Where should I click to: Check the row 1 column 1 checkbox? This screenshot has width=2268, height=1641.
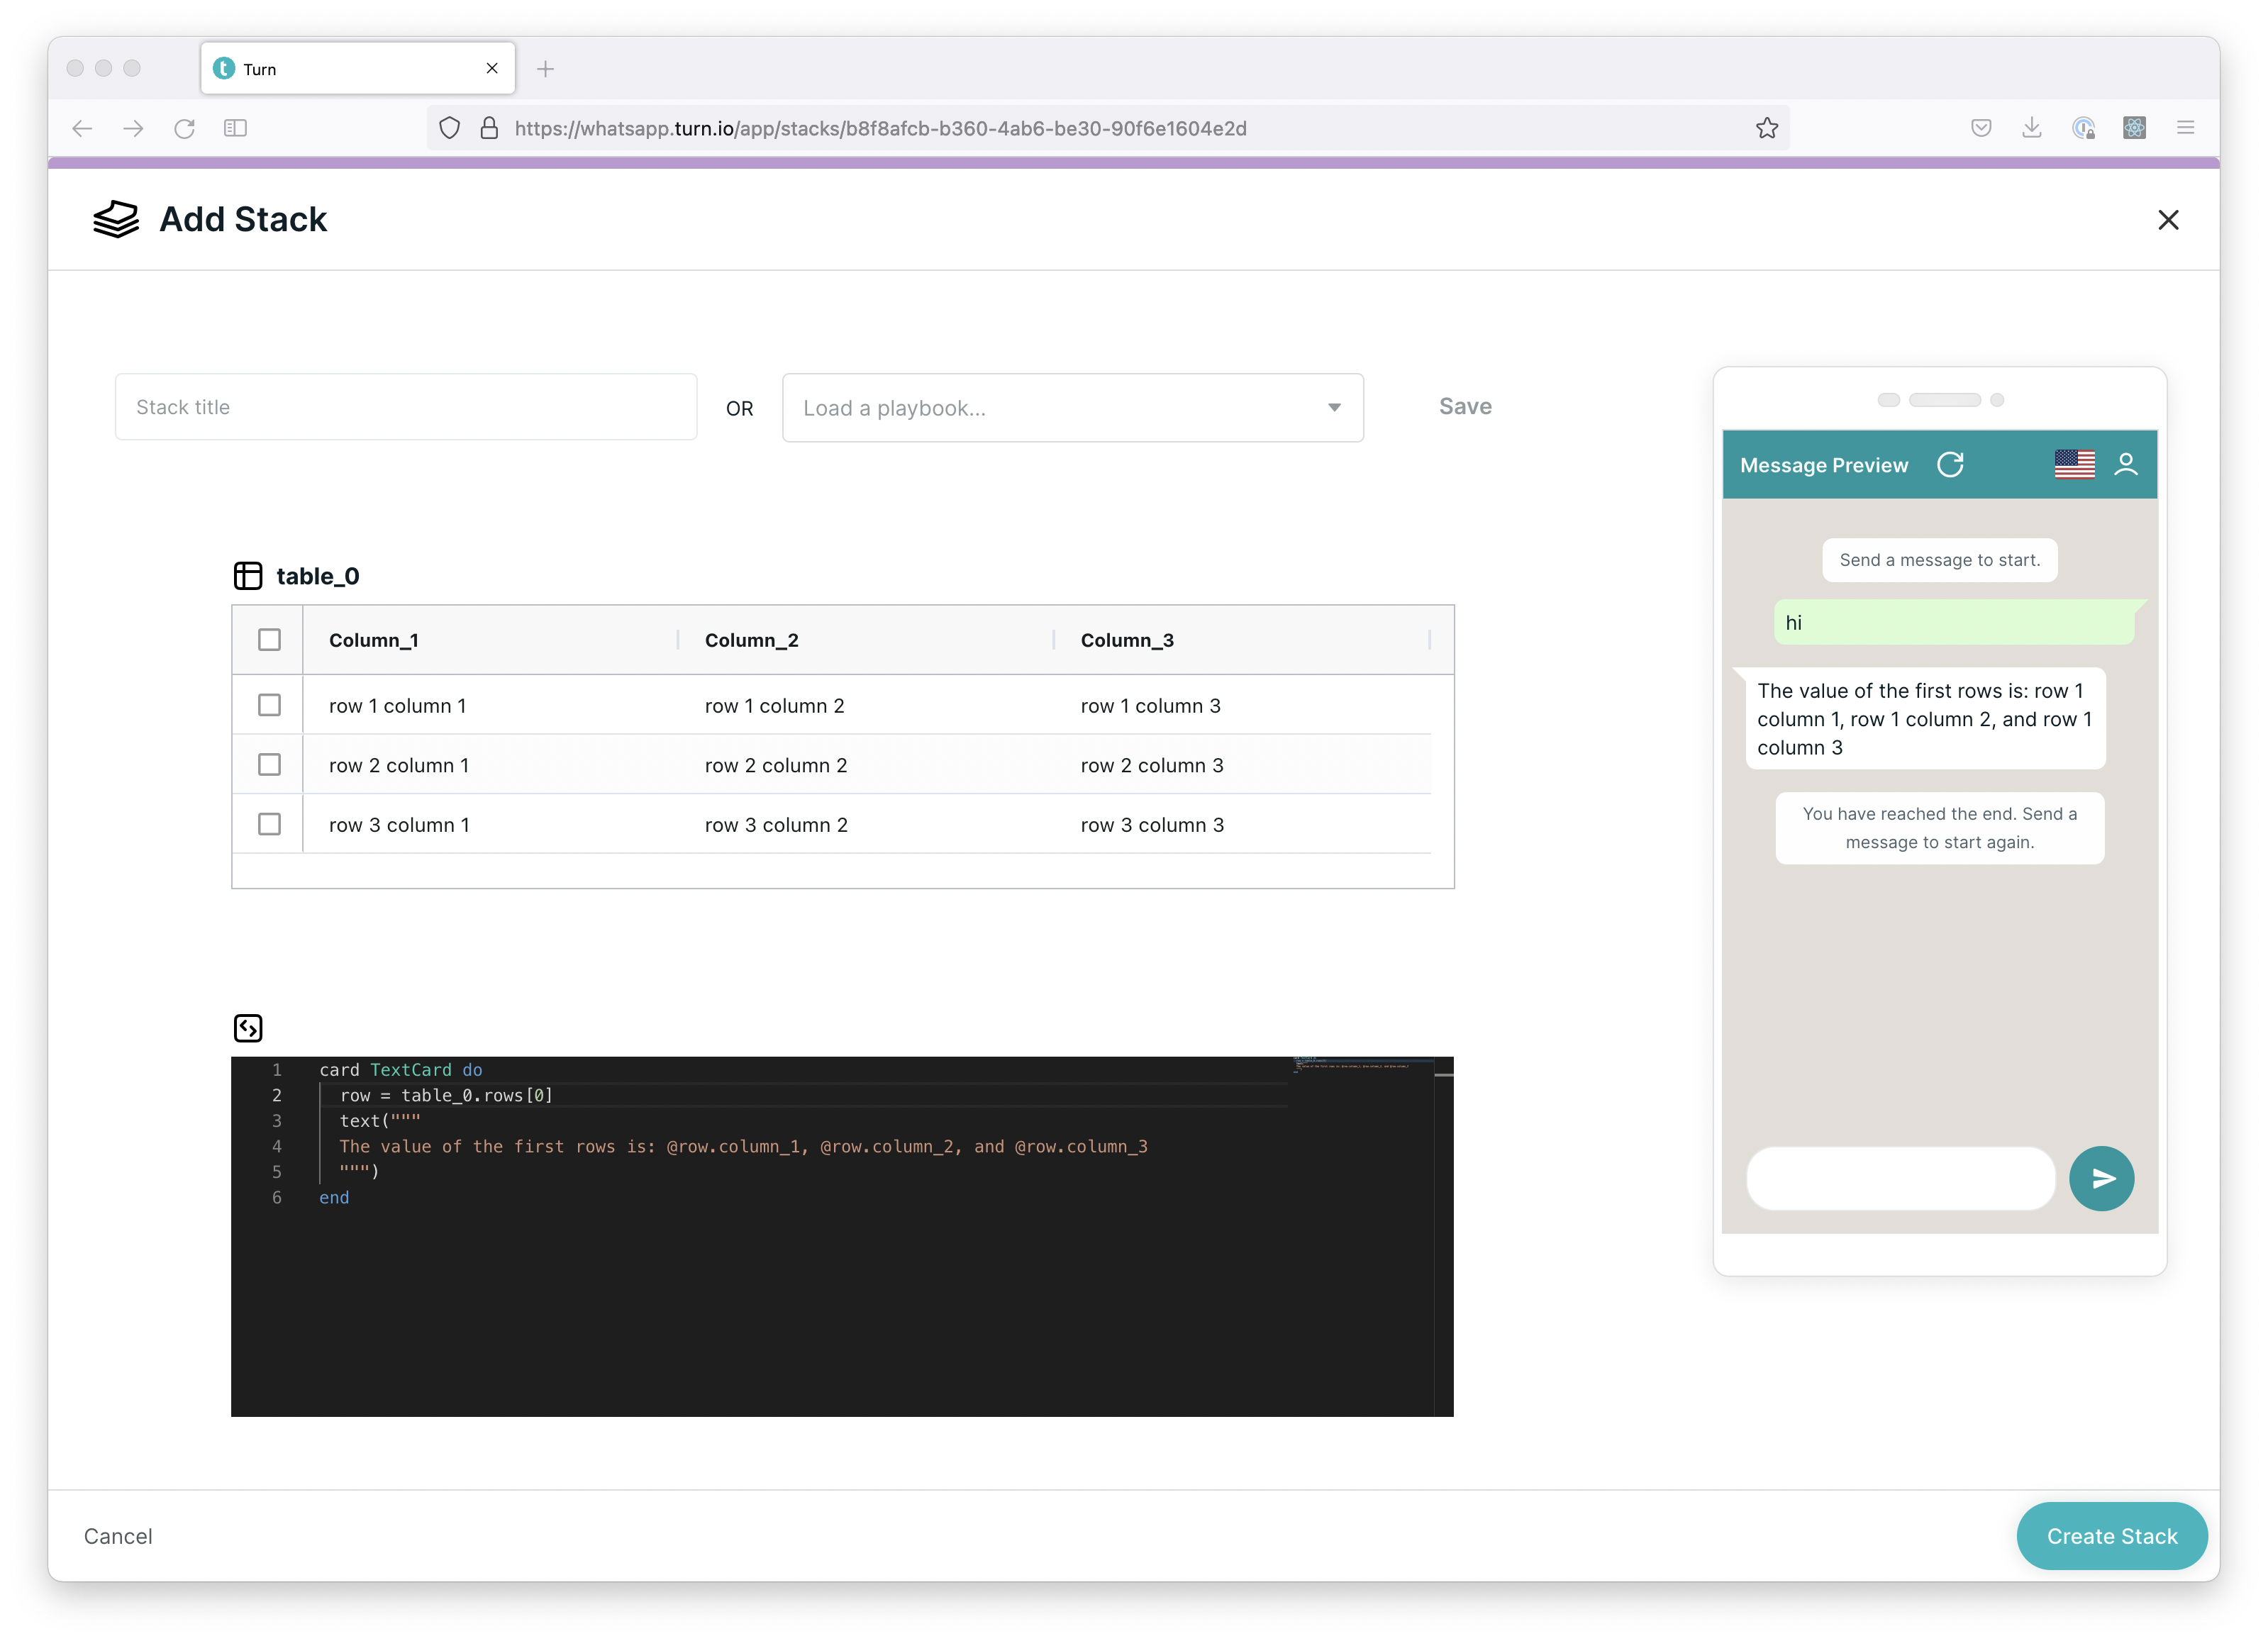[x=269, y=705]
